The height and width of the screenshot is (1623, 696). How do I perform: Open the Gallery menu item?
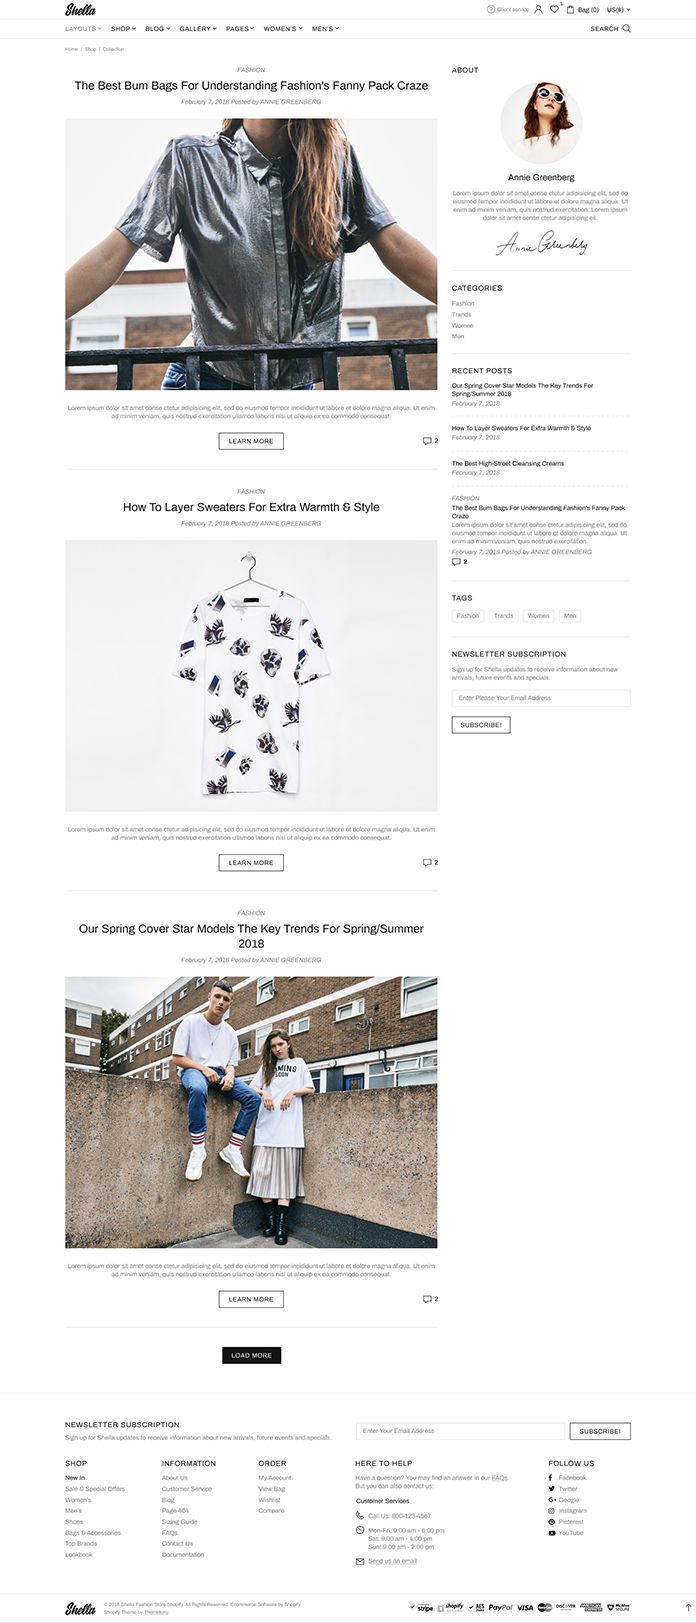(197, 29)
